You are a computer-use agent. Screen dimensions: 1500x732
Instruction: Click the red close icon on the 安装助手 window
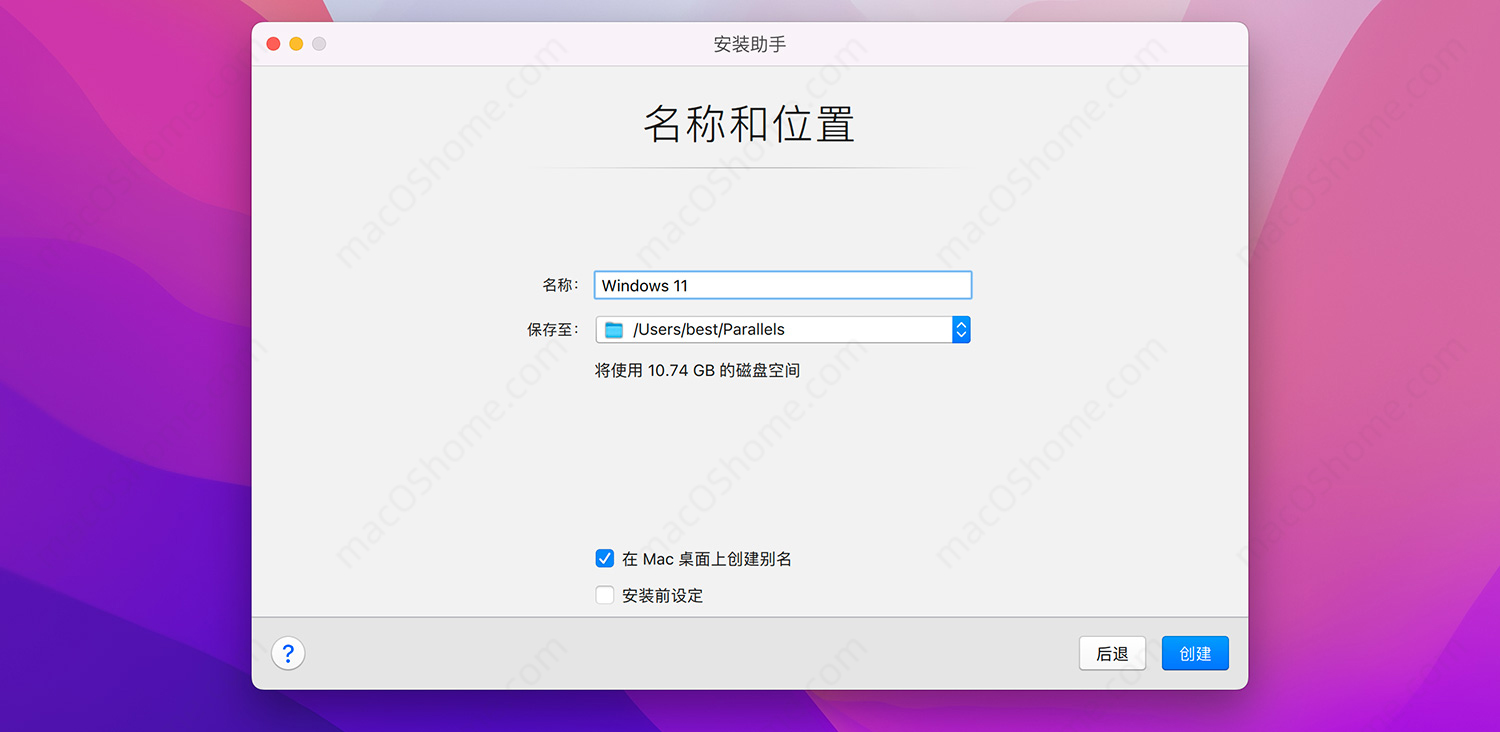(x=272, y=43)
